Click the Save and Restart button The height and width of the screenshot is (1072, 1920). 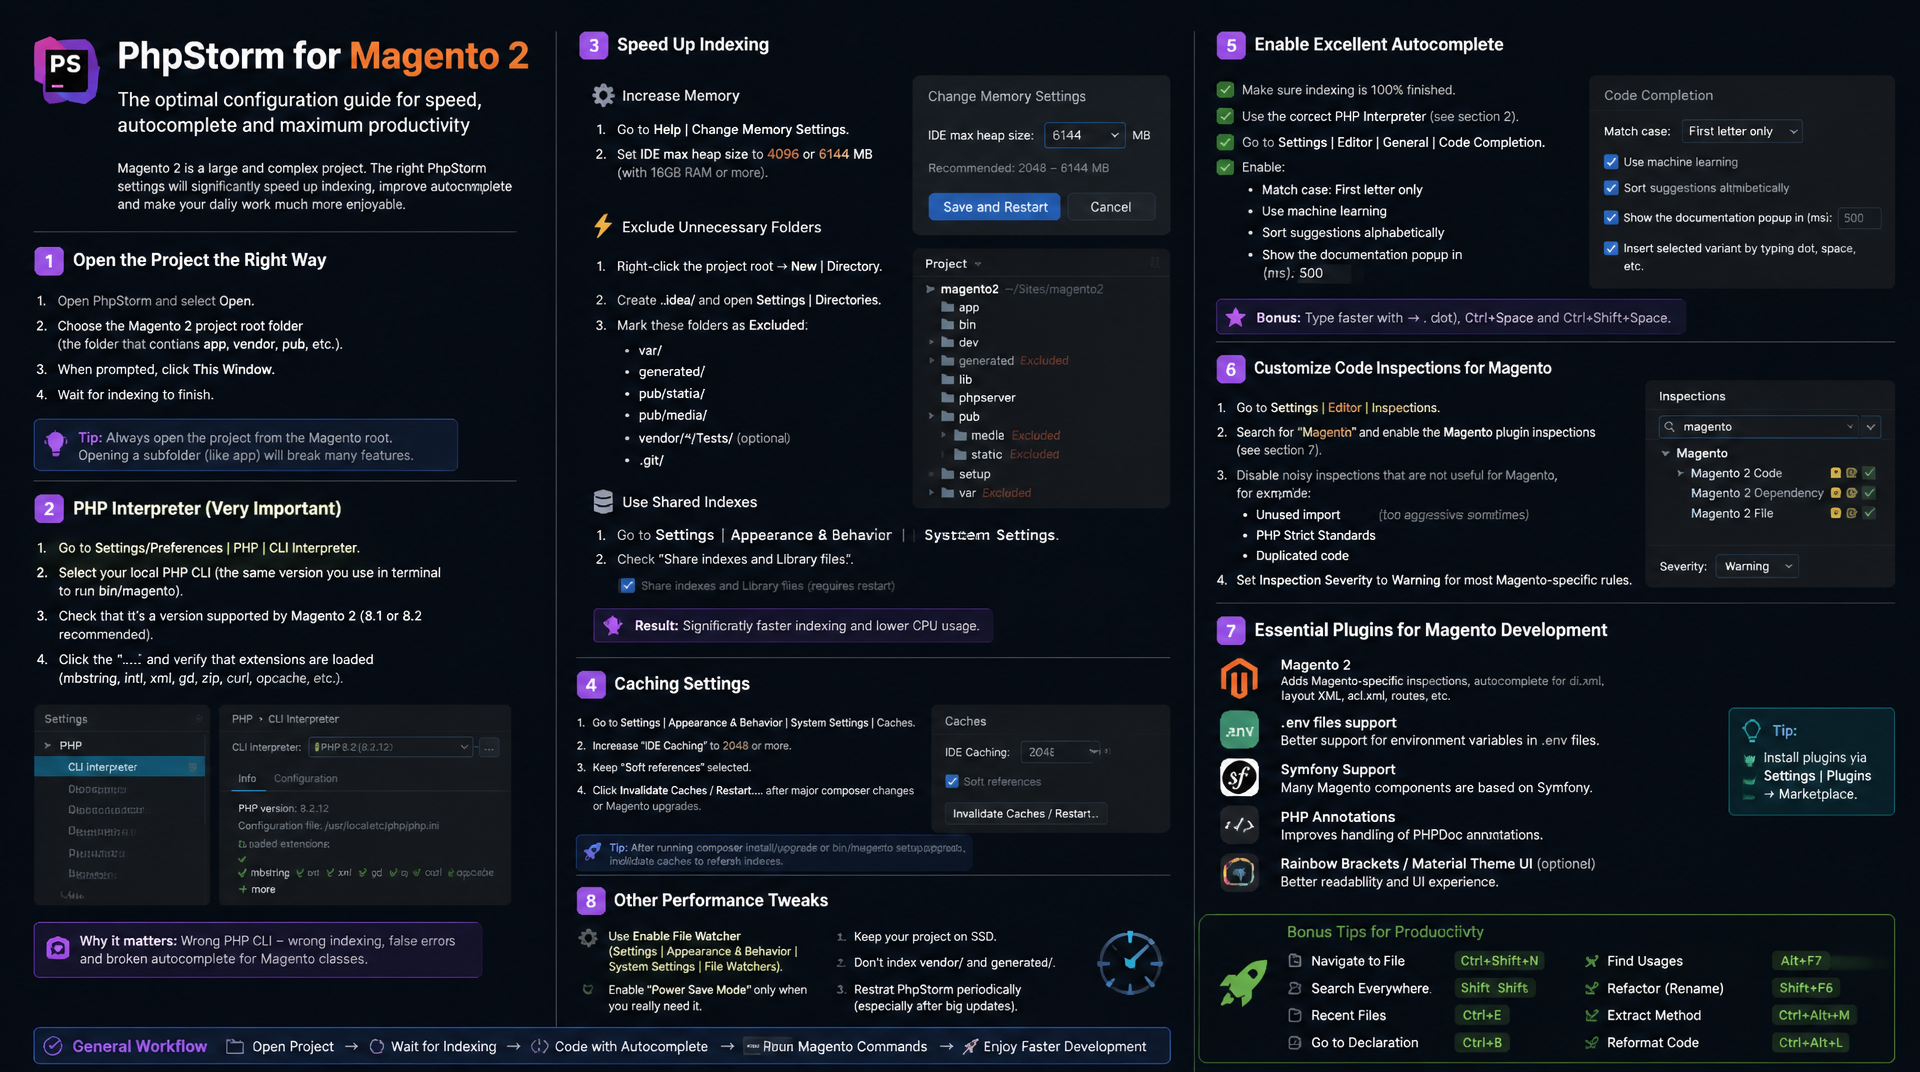(995, 207)
